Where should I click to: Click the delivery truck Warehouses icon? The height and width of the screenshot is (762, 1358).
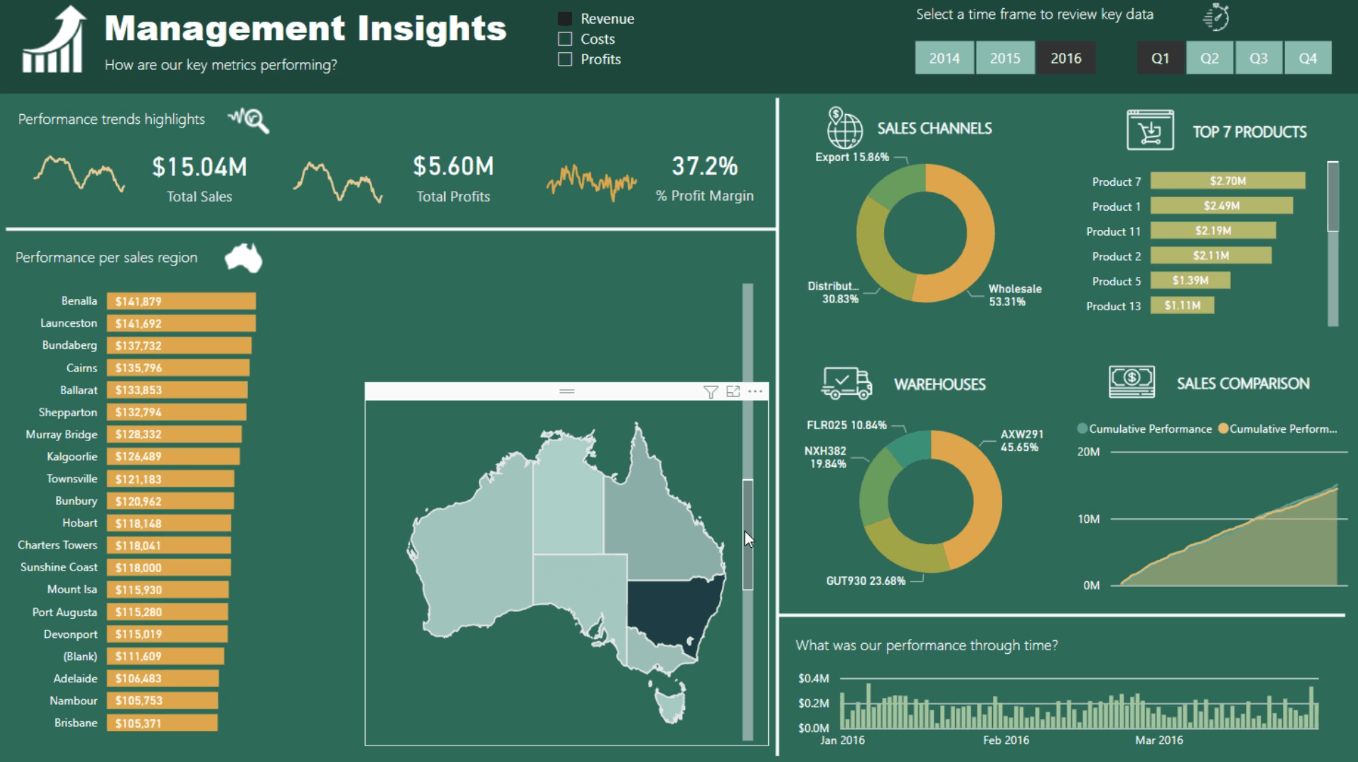tap(846, 383)
